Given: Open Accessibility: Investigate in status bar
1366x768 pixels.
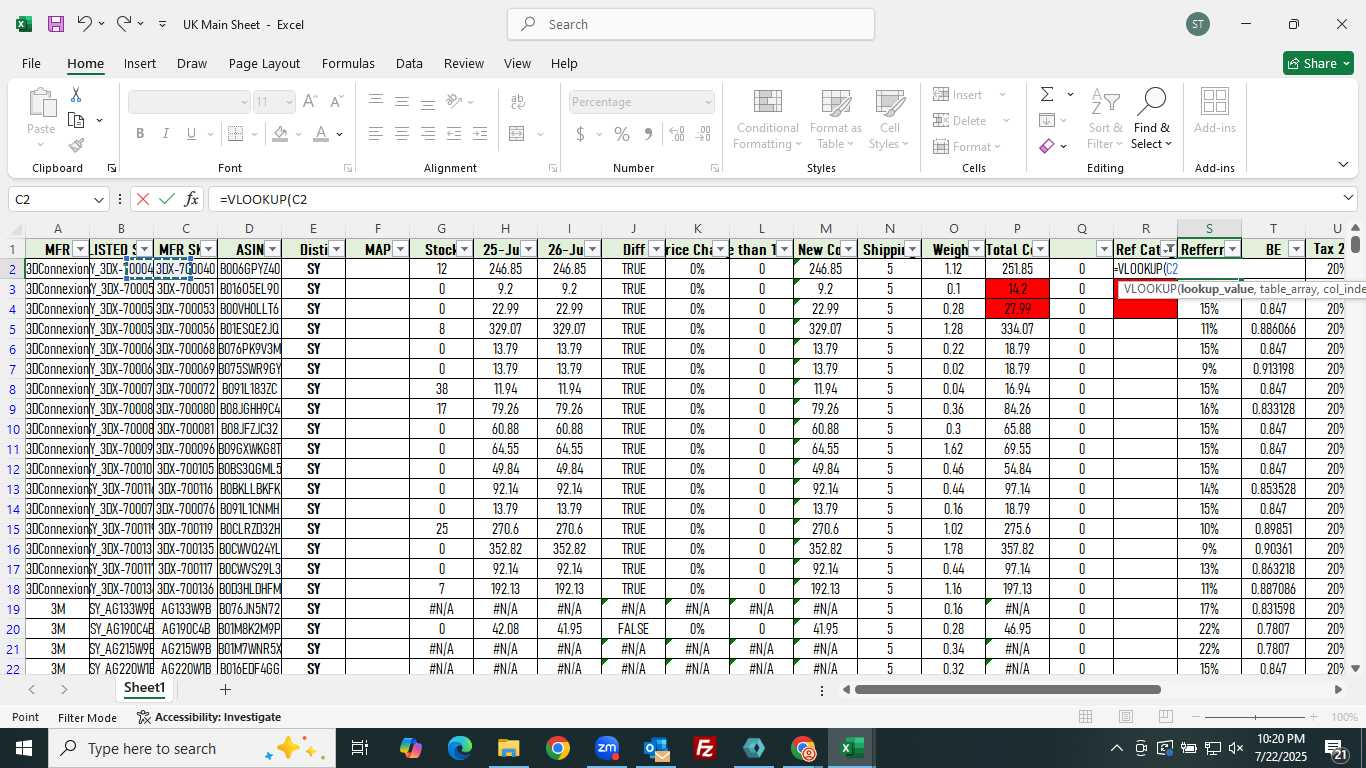Looking at the screenshot, I should click(209, 717).
